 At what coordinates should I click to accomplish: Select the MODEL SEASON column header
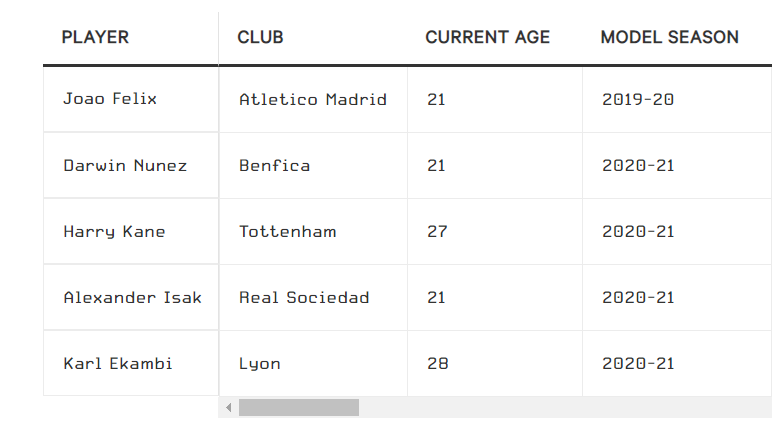tap(670, 38)
